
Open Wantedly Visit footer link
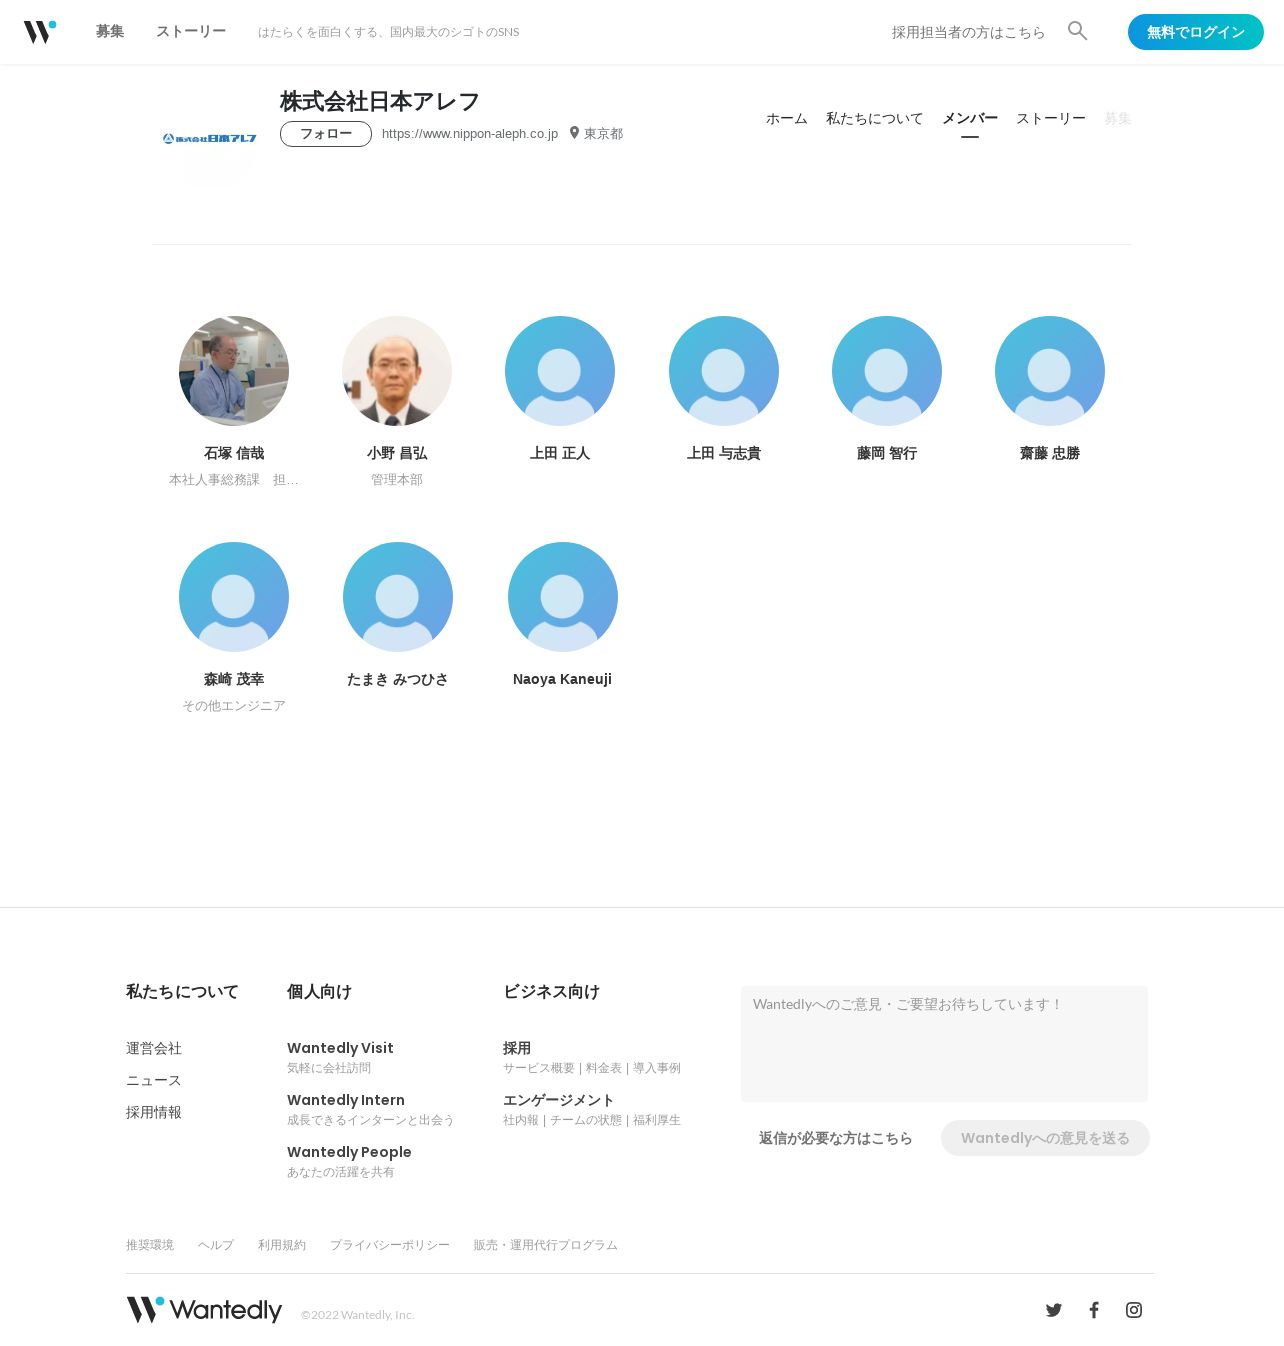340,1048
